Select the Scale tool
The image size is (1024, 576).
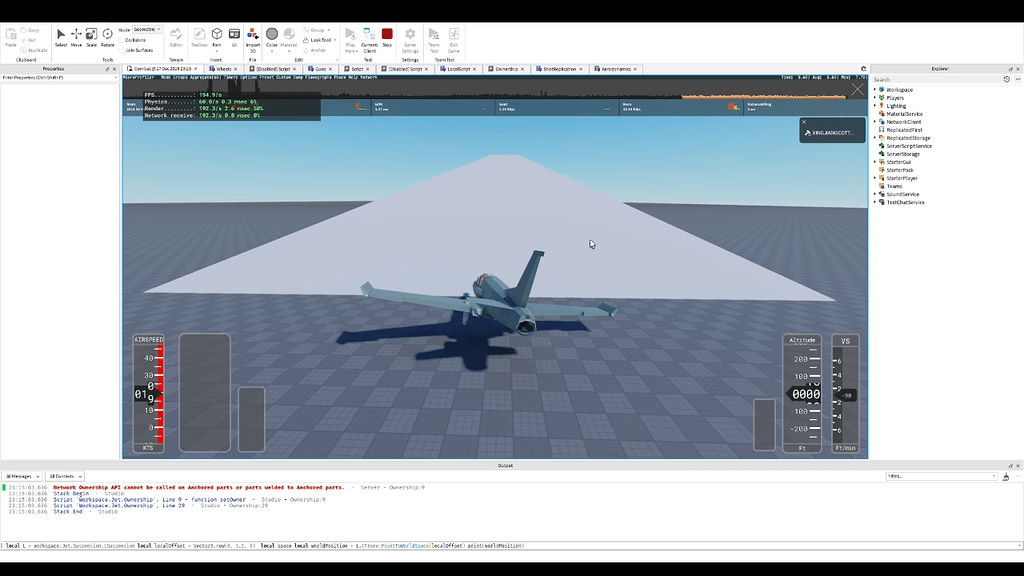[91, 33]
